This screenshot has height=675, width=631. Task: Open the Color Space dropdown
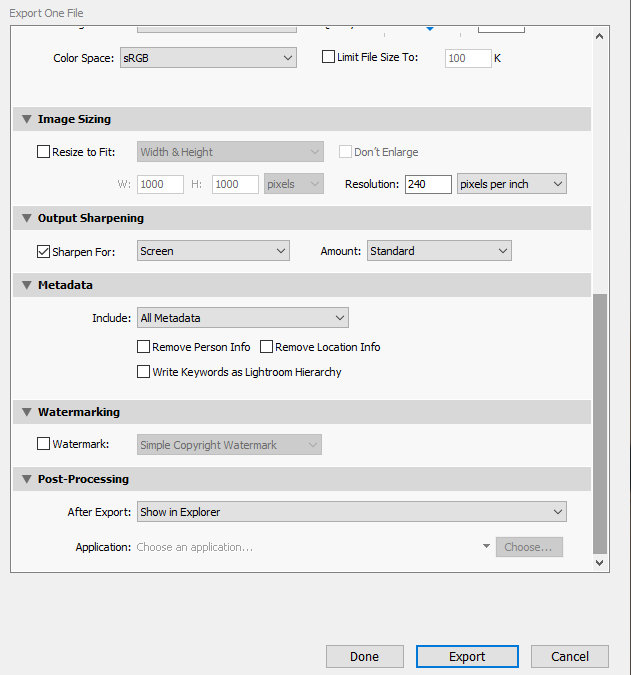tap(208, 58)
